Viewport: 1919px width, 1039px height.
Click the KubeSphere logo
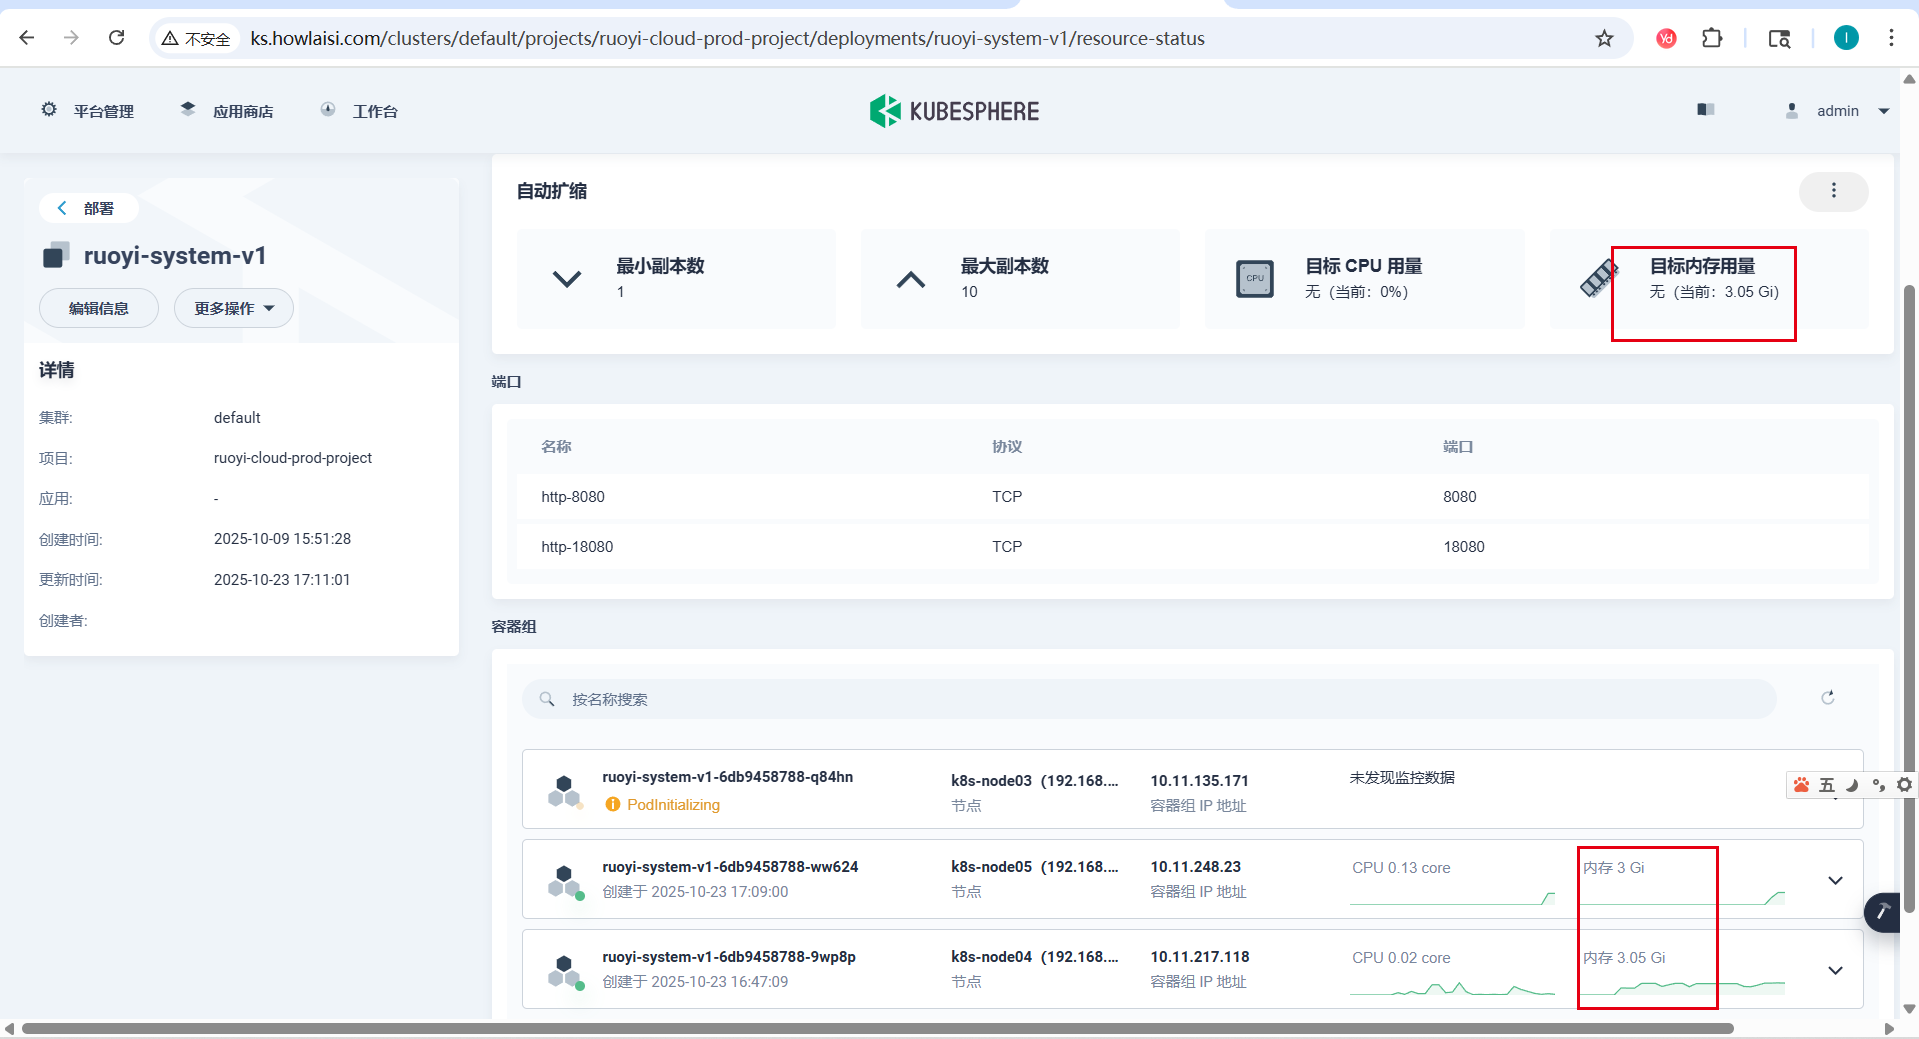pyautogui.click(x=954, y=111)
